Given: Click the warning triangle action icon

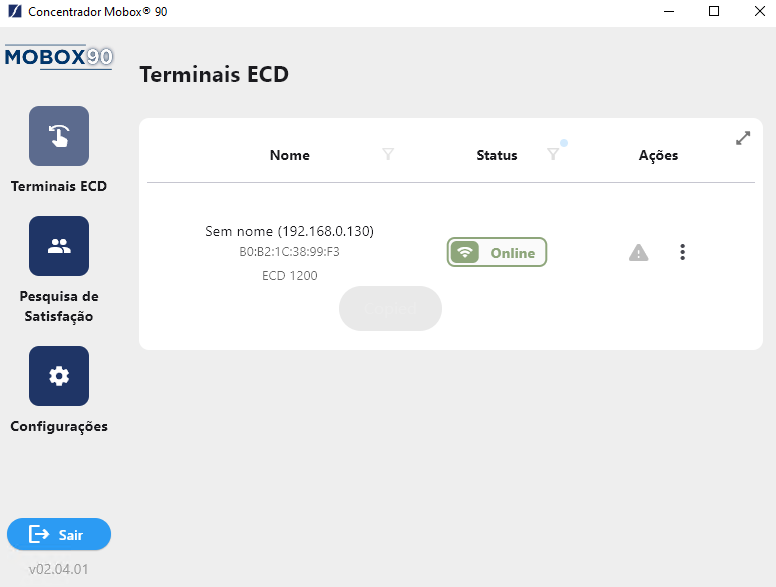Looking at the screenshot, I should click(638, 252).
